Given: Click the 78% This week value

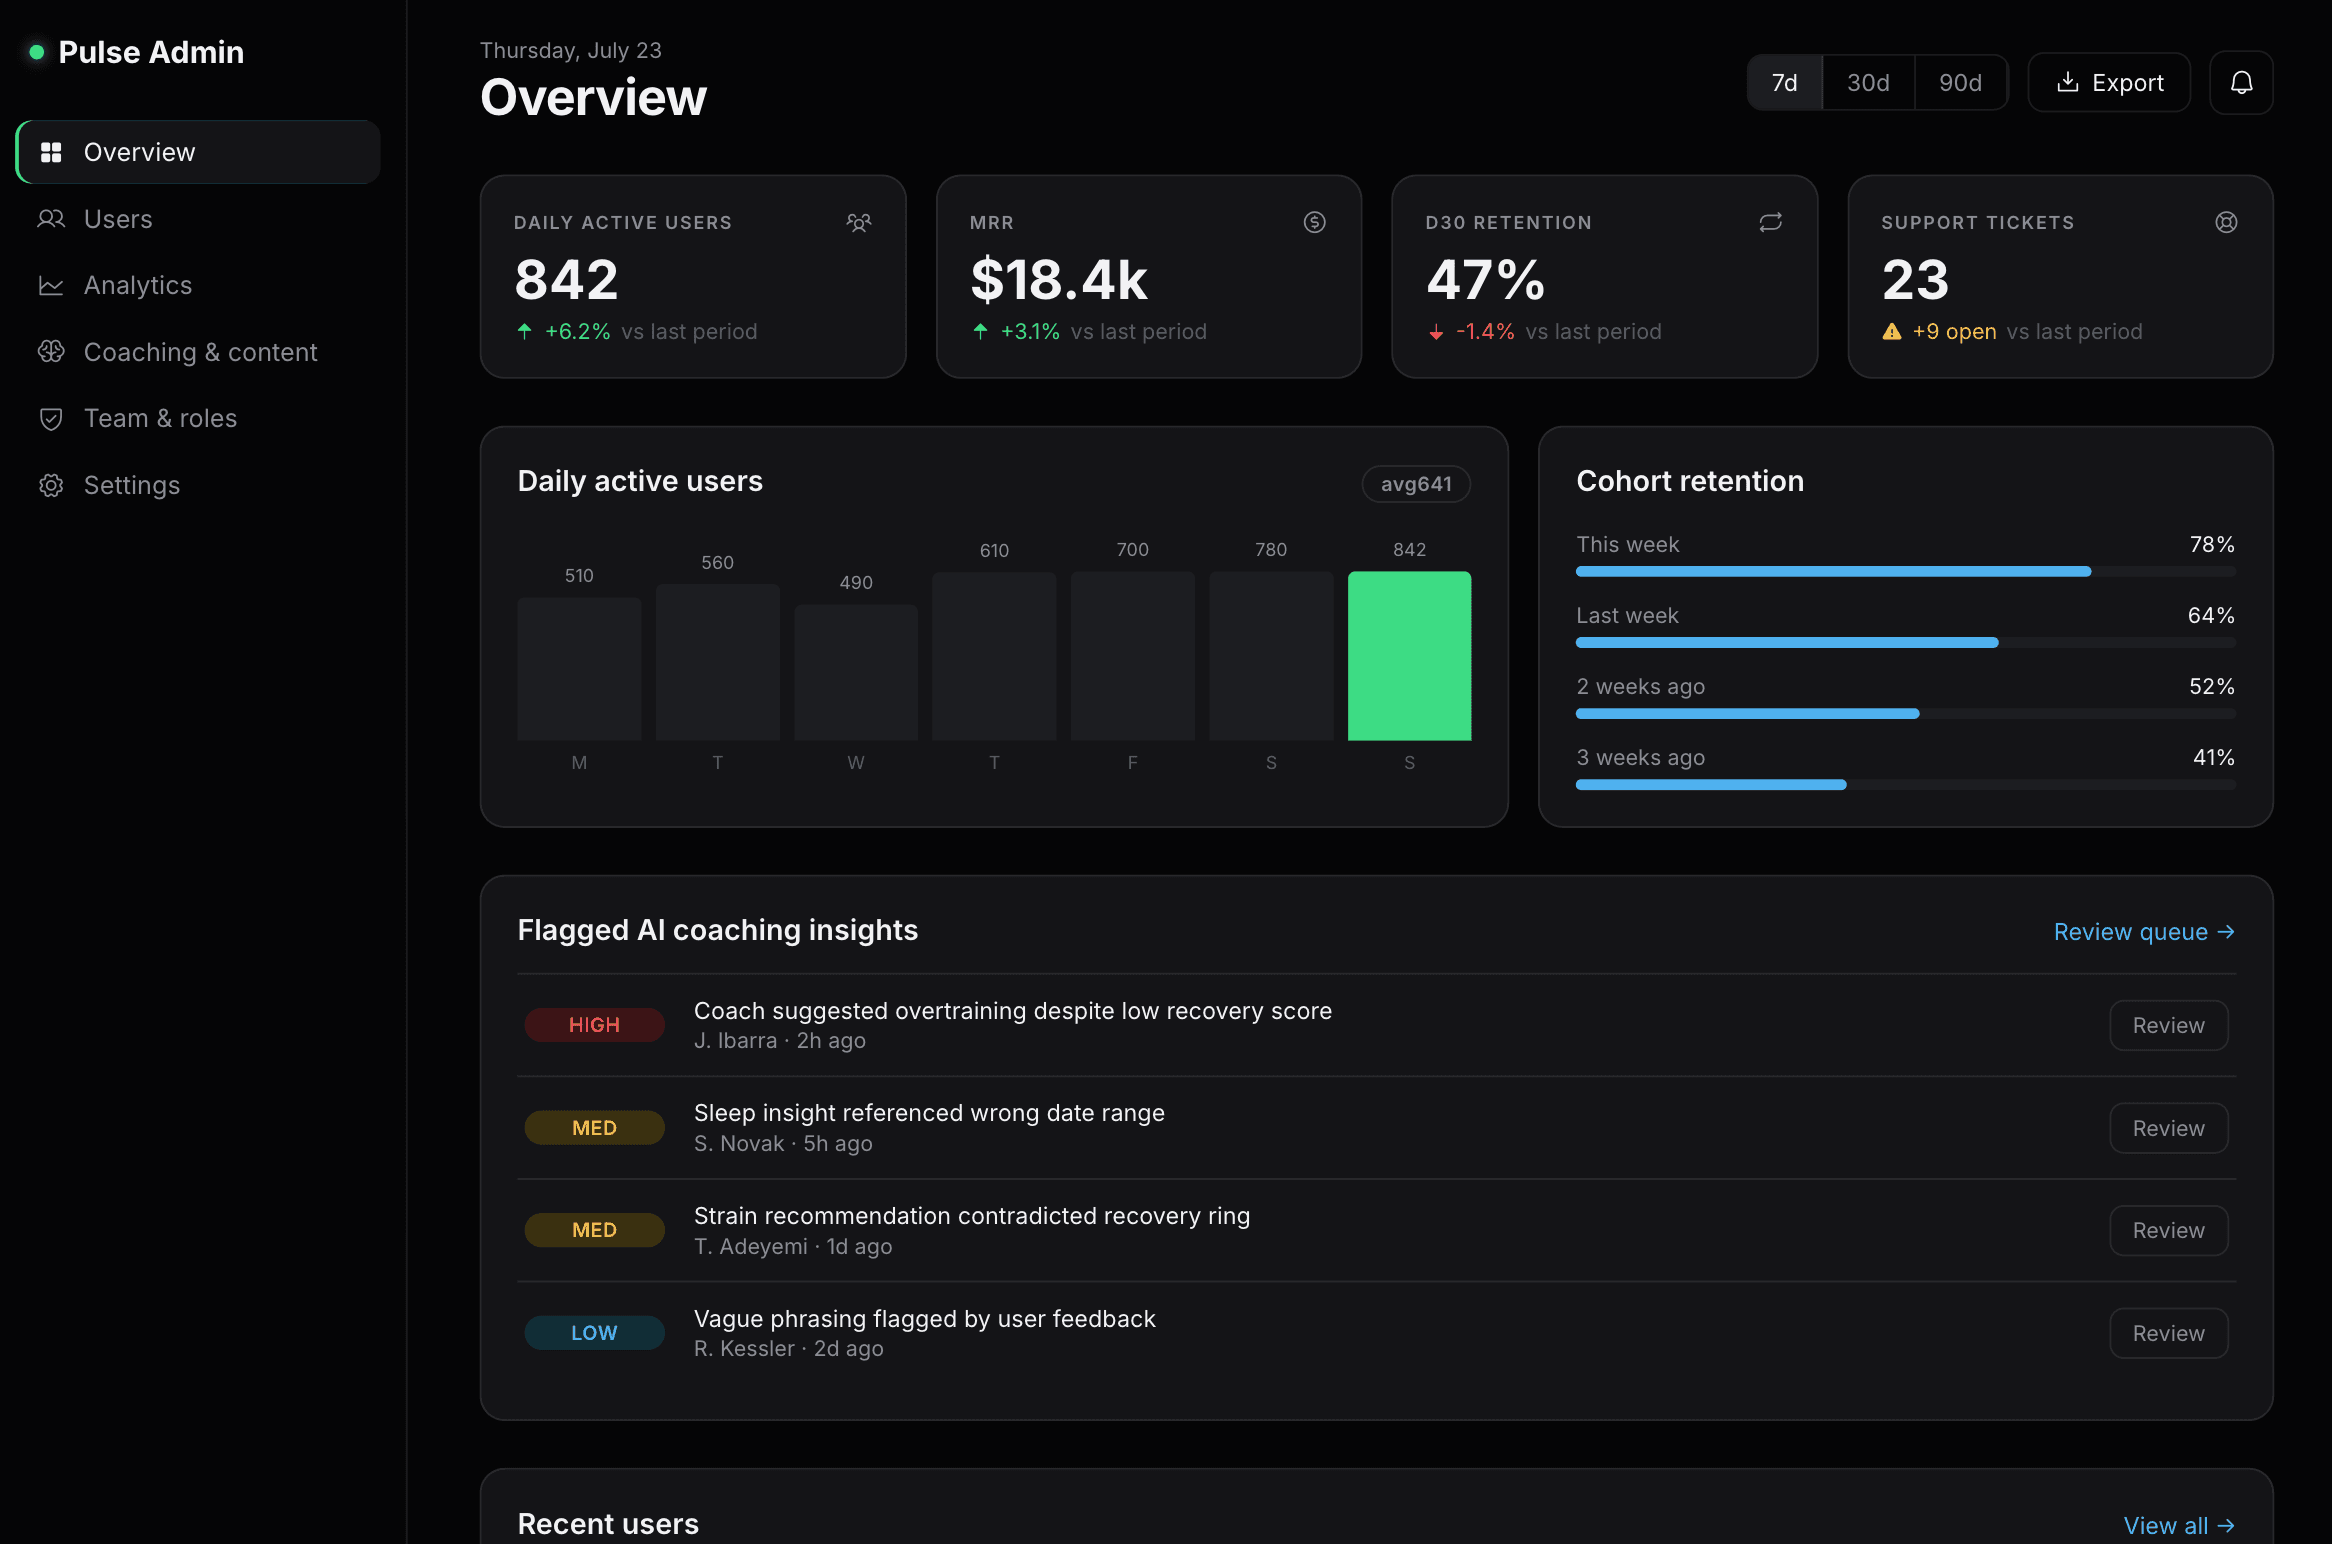Looking at the screenshot, I should click(2212, 545).
